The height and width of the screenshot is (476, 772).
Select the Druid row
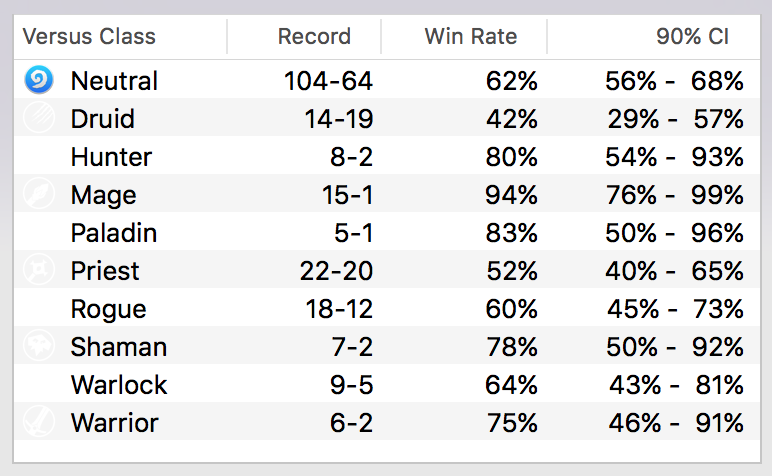(387, 118)
